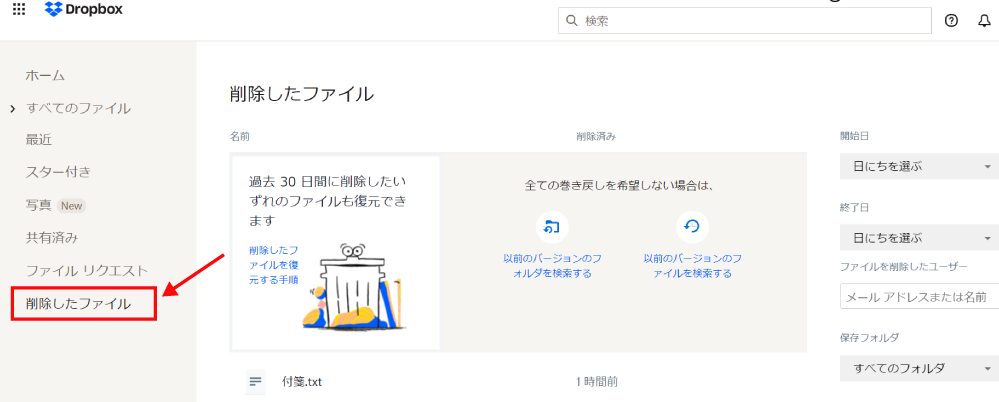Image resolution: width=999 pixels, height=402 pixels.
Task: Open the app grid launcher icon
Action: 19,9
